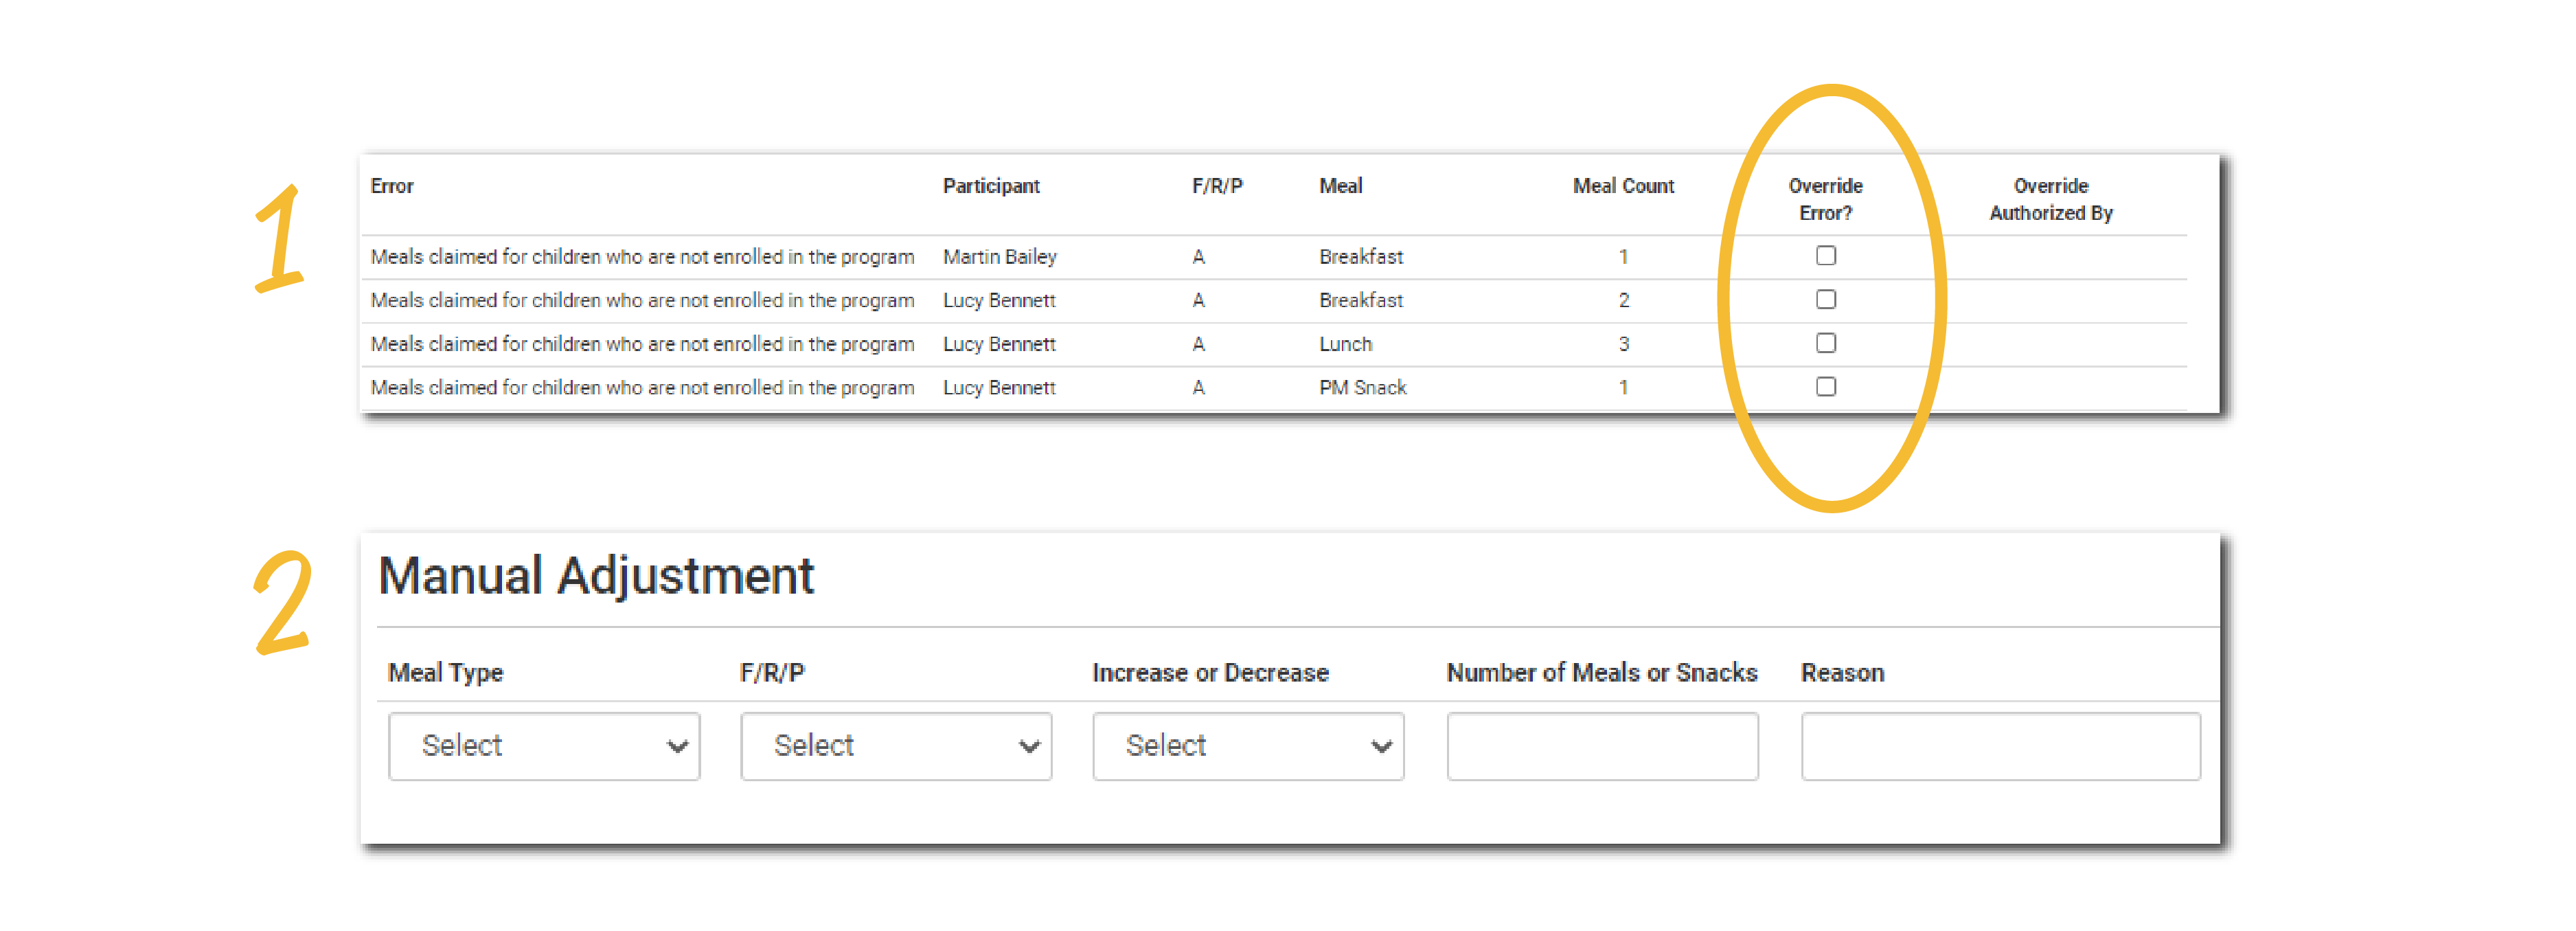Check override box for Lucy Bennett Lunch

click(x=1825, y=343)
